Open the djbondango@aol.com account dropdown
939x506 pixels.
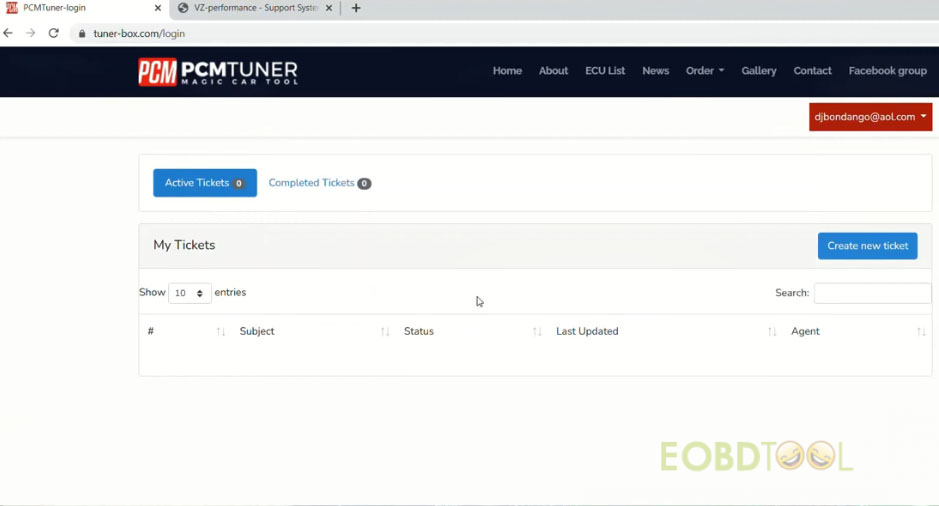[870, 117]
